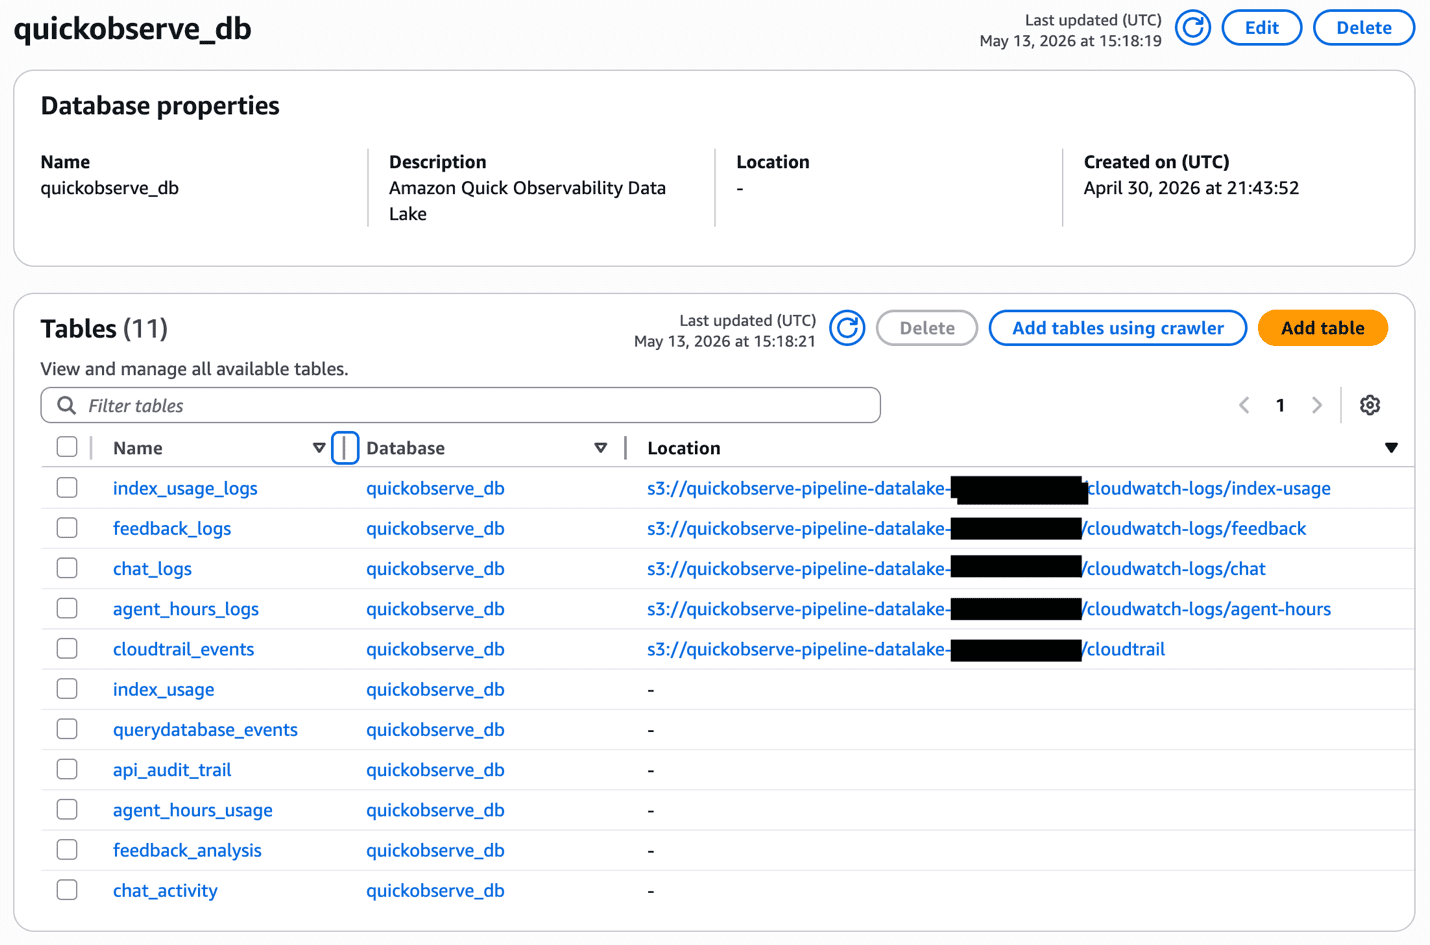Screen dimensions: 1430x945
Task: Check the cloudtrail_events table row
Action: 67,648
